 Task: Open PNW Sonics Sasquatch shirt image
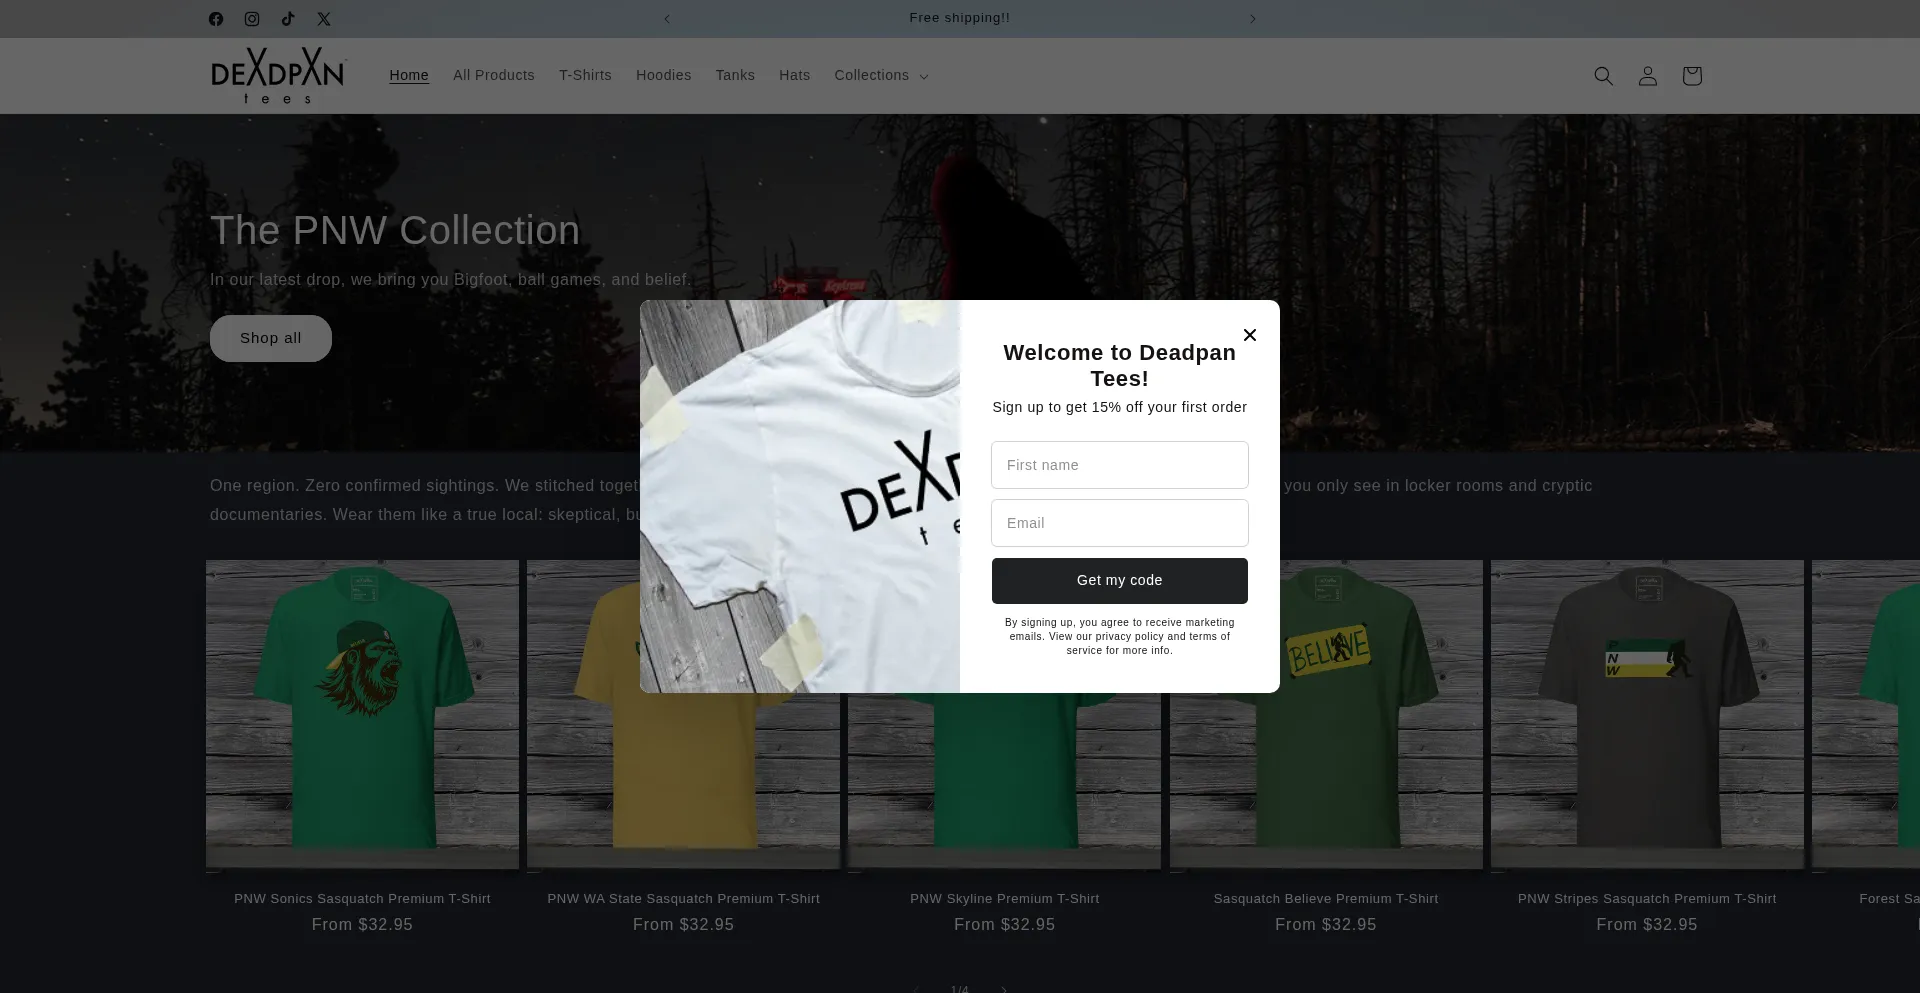(x=362, y=714)
